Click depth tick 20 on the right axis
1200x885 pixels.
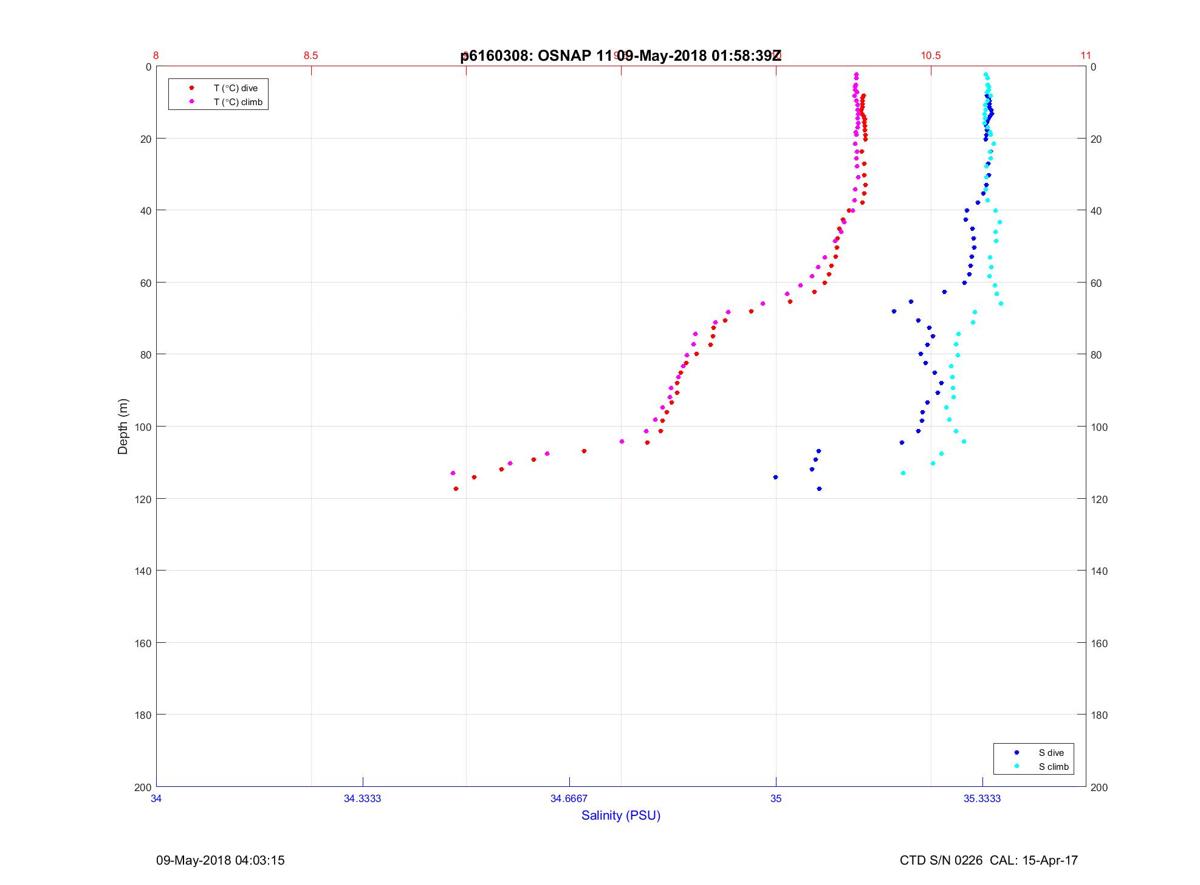point(1097,139)
